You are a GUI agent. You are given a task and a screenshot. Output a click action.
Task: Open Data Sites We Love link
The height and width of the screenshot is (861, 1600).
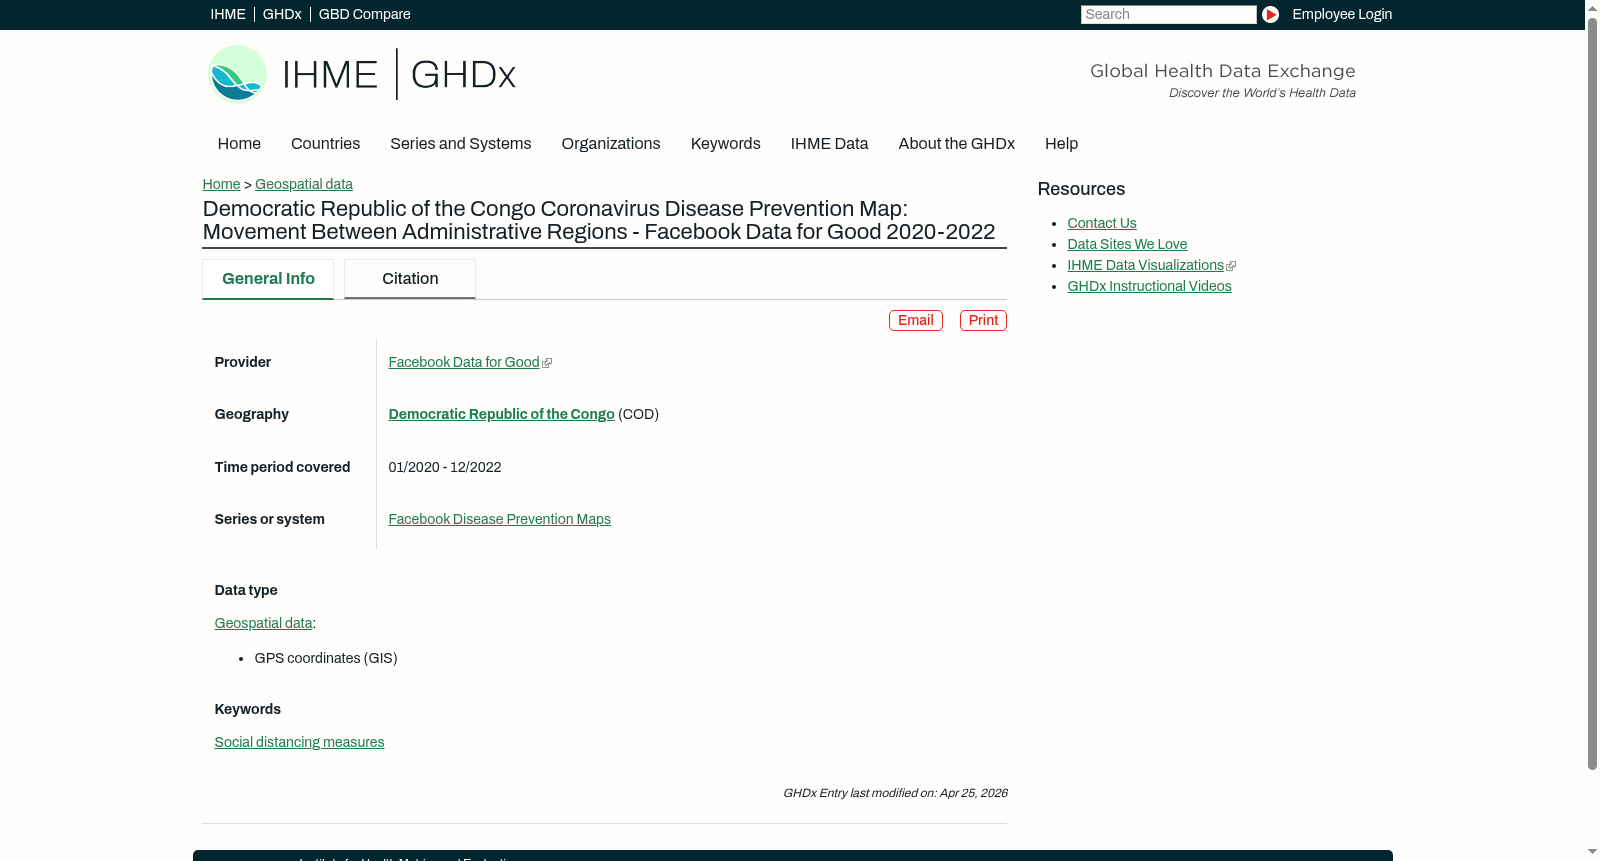point(1127,244)
